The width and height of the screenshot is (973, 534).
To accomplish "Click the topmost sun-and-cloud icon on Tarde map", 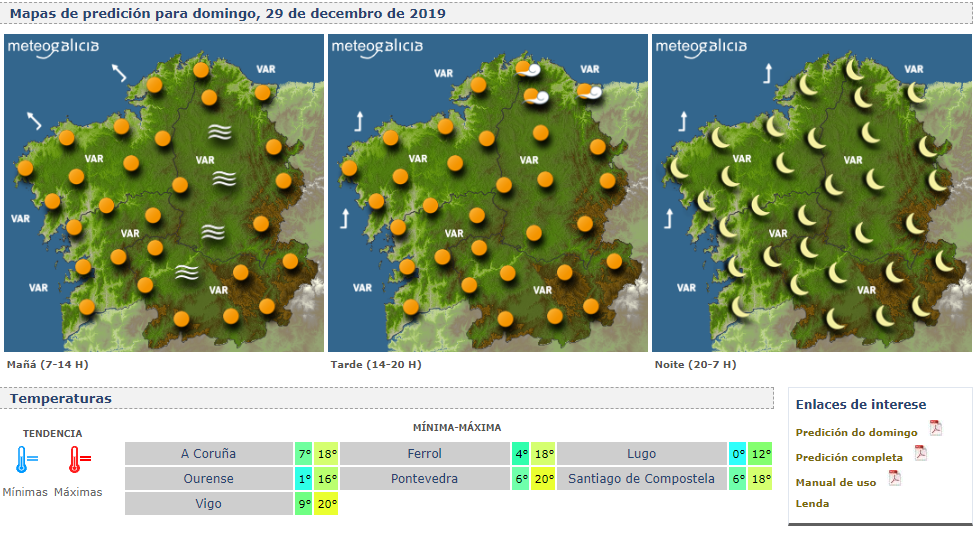I will tap(527, 69).
